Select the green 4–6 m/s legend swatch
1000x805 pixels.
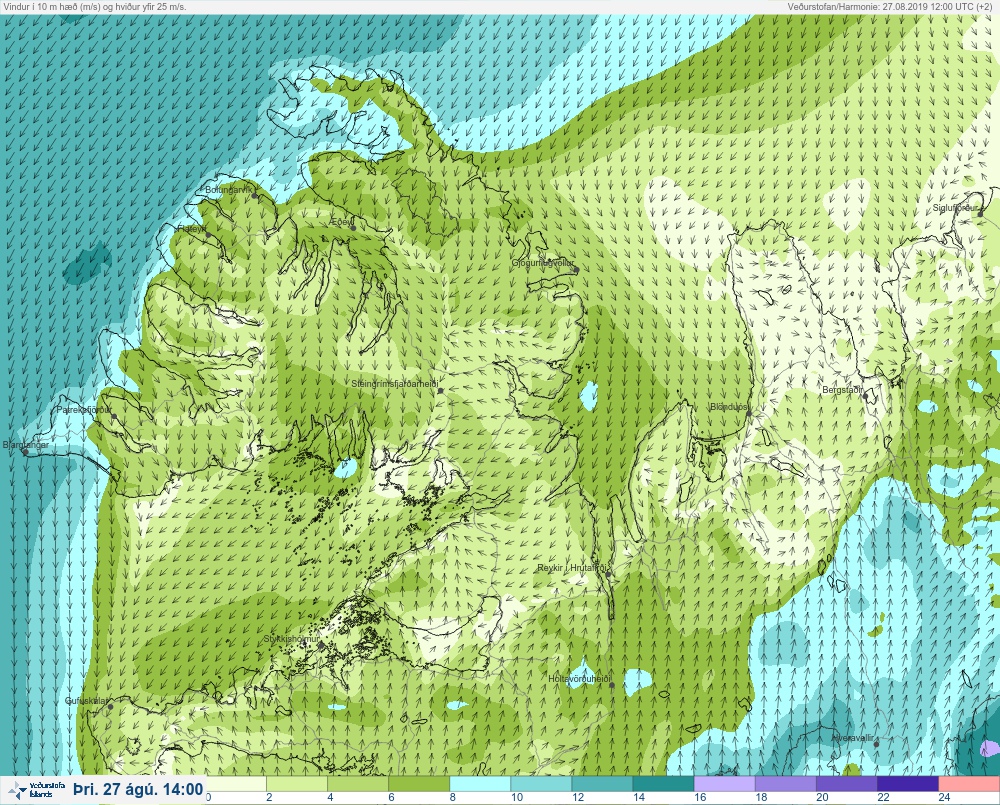(358, 783)
